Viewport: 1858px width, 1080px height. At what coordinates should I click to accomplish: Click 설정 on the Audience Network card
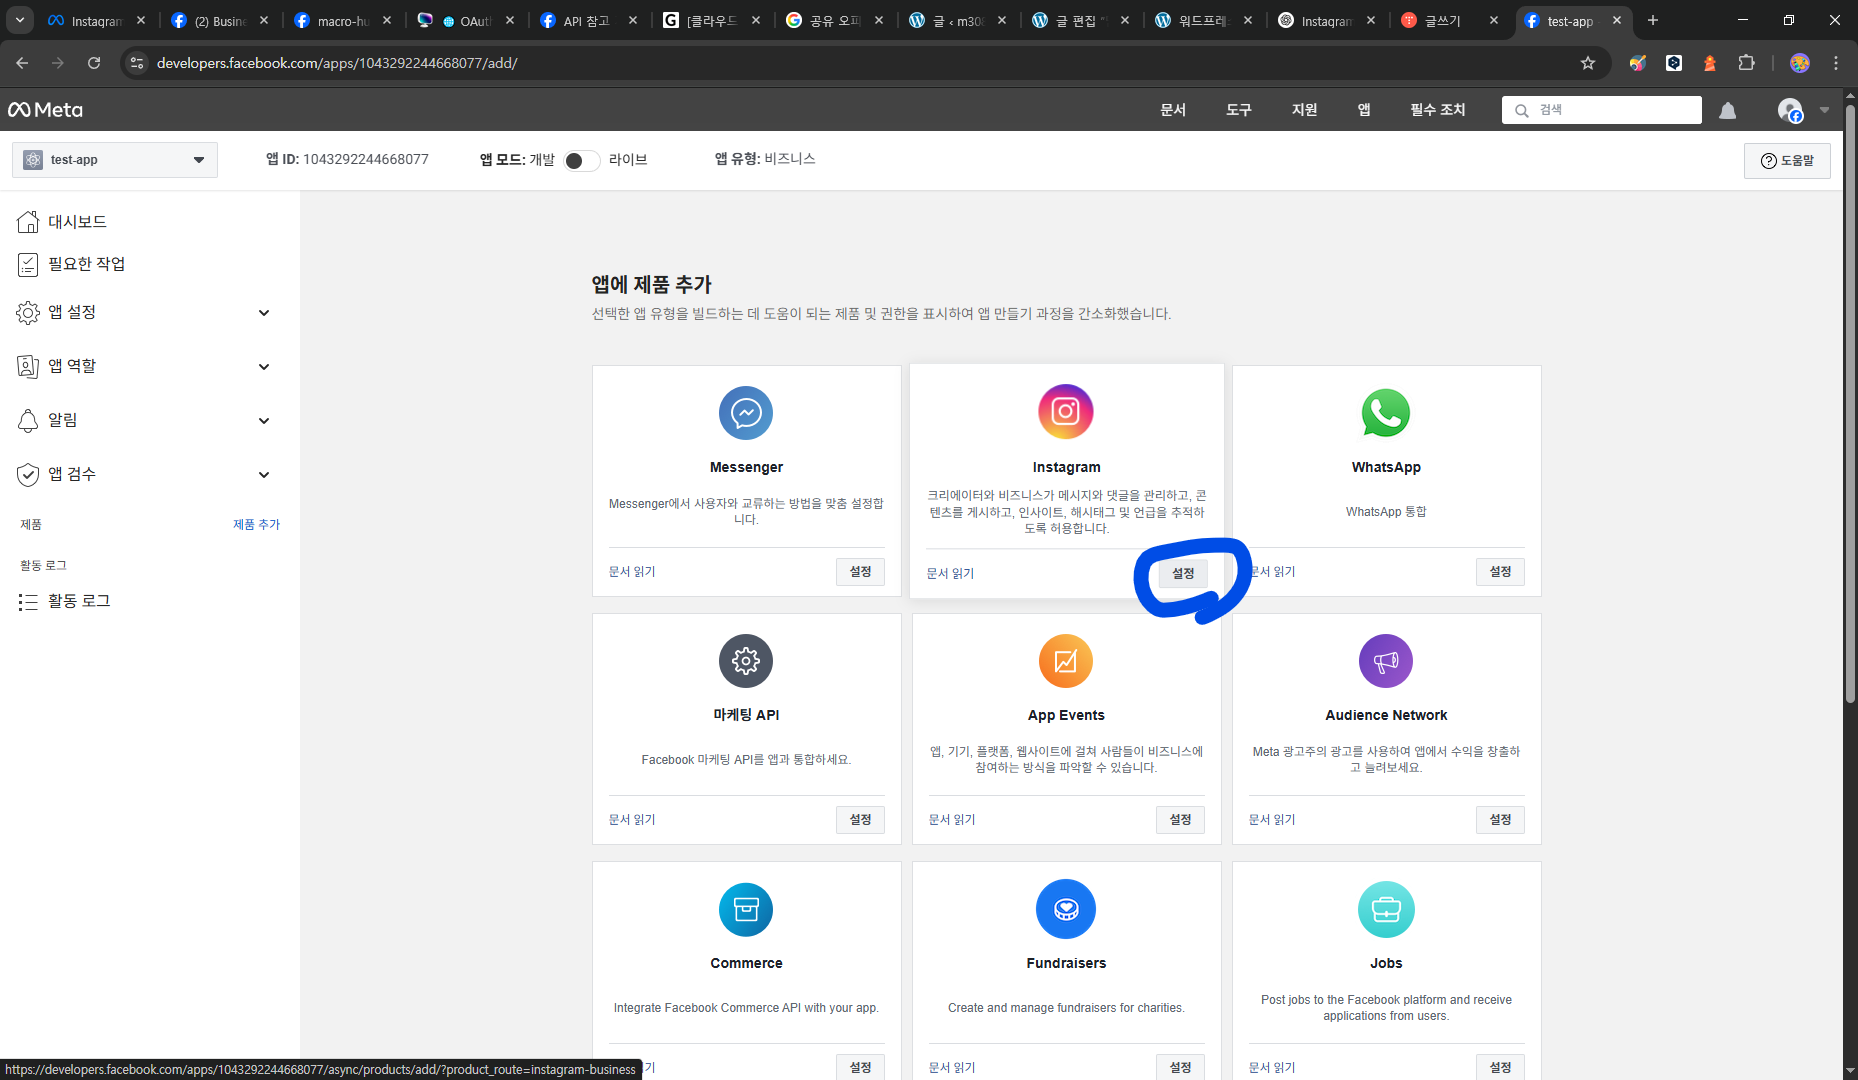click(1500, 820)
